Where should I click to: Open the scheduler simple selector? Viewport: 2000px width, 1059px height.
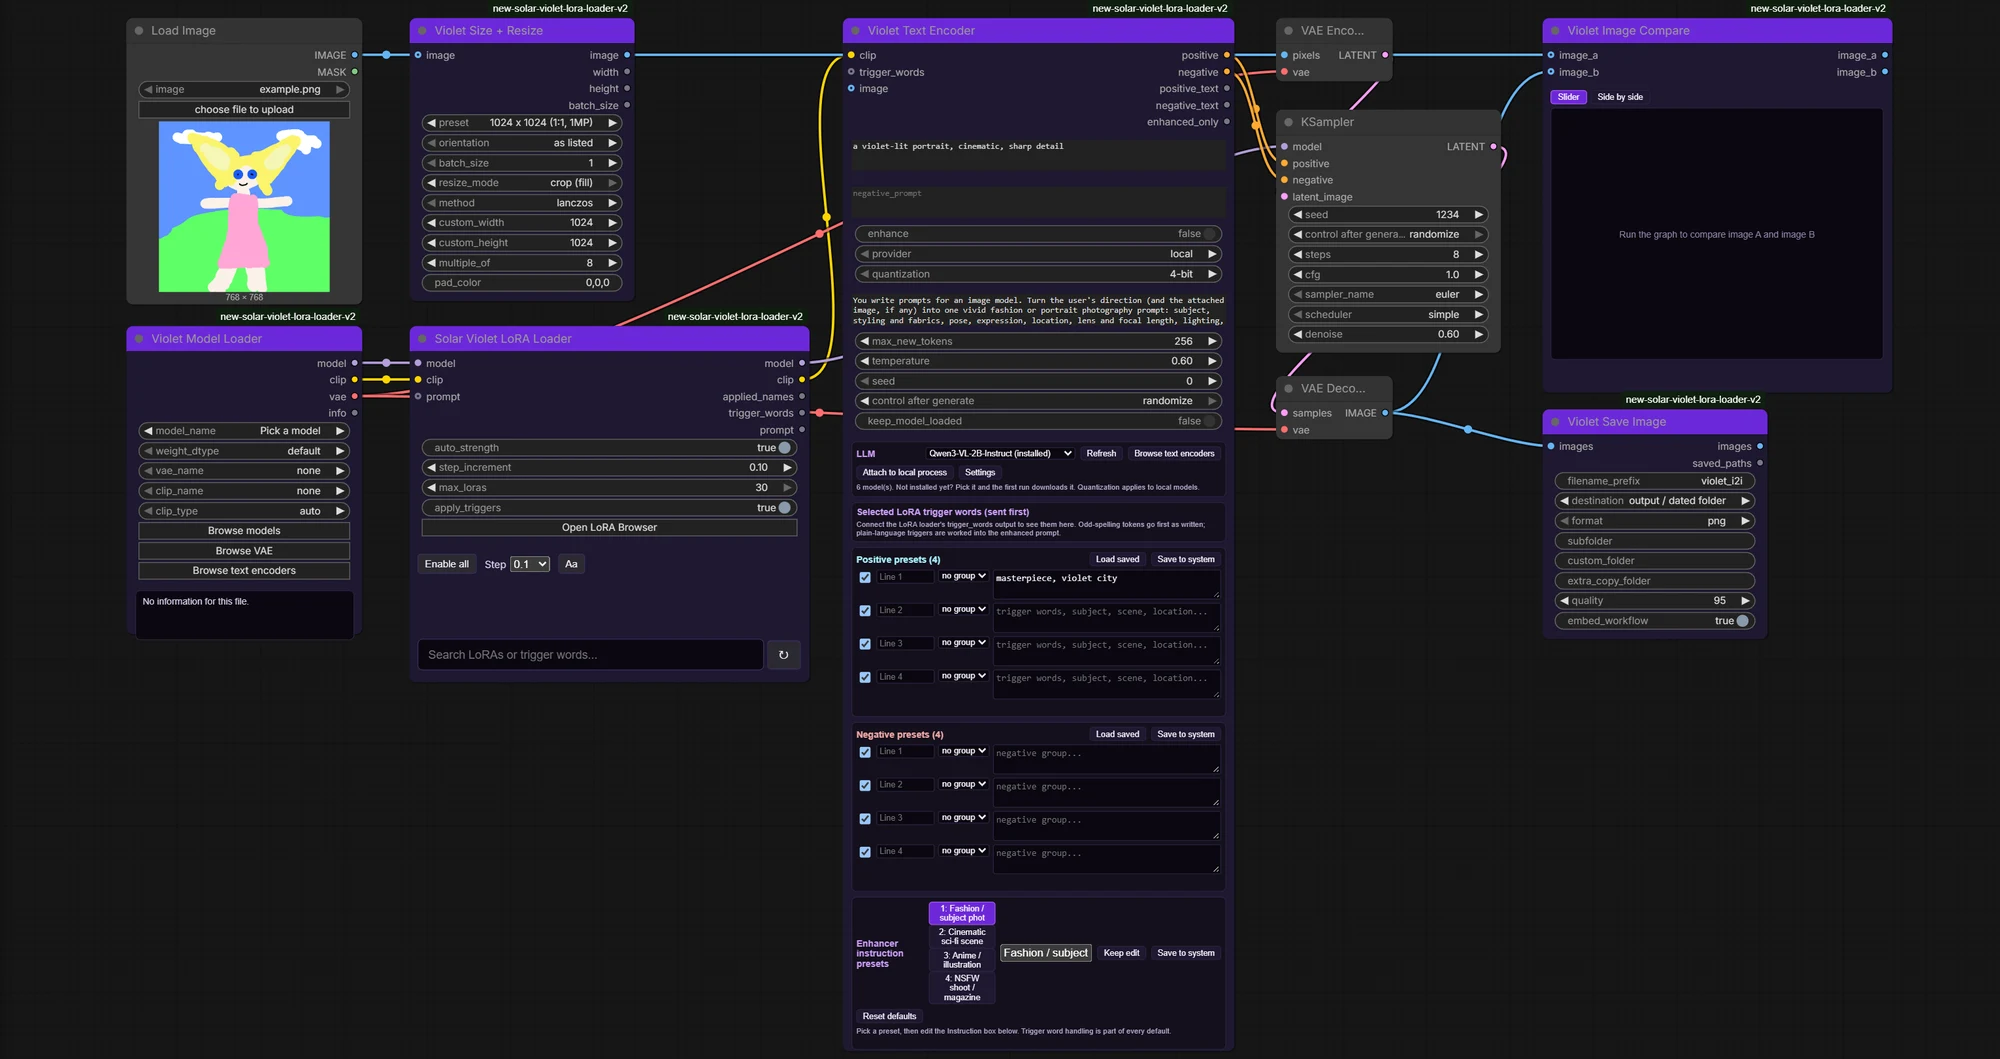[x=1388, y=315]
